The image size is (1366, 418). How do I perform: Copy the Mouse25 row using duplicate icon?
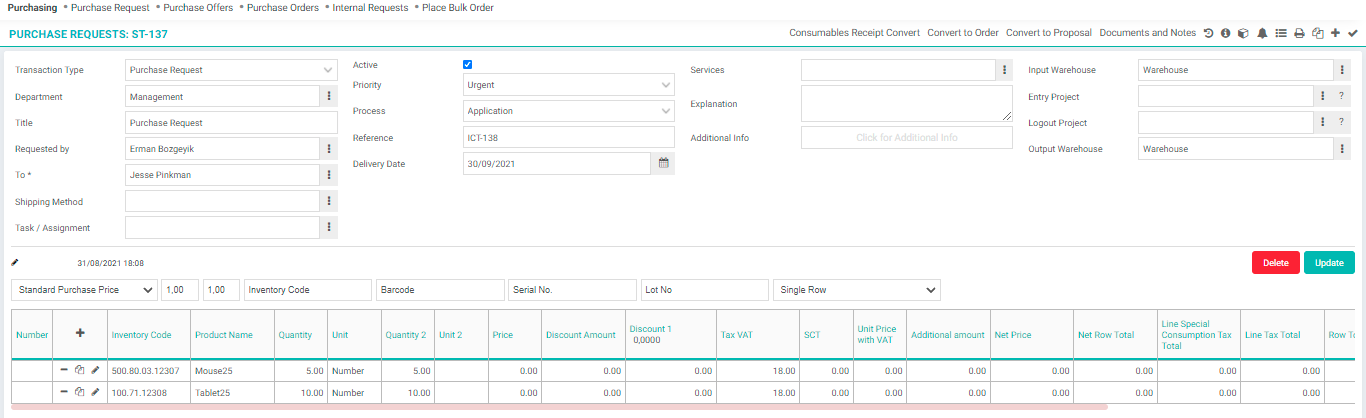(79, 370)
